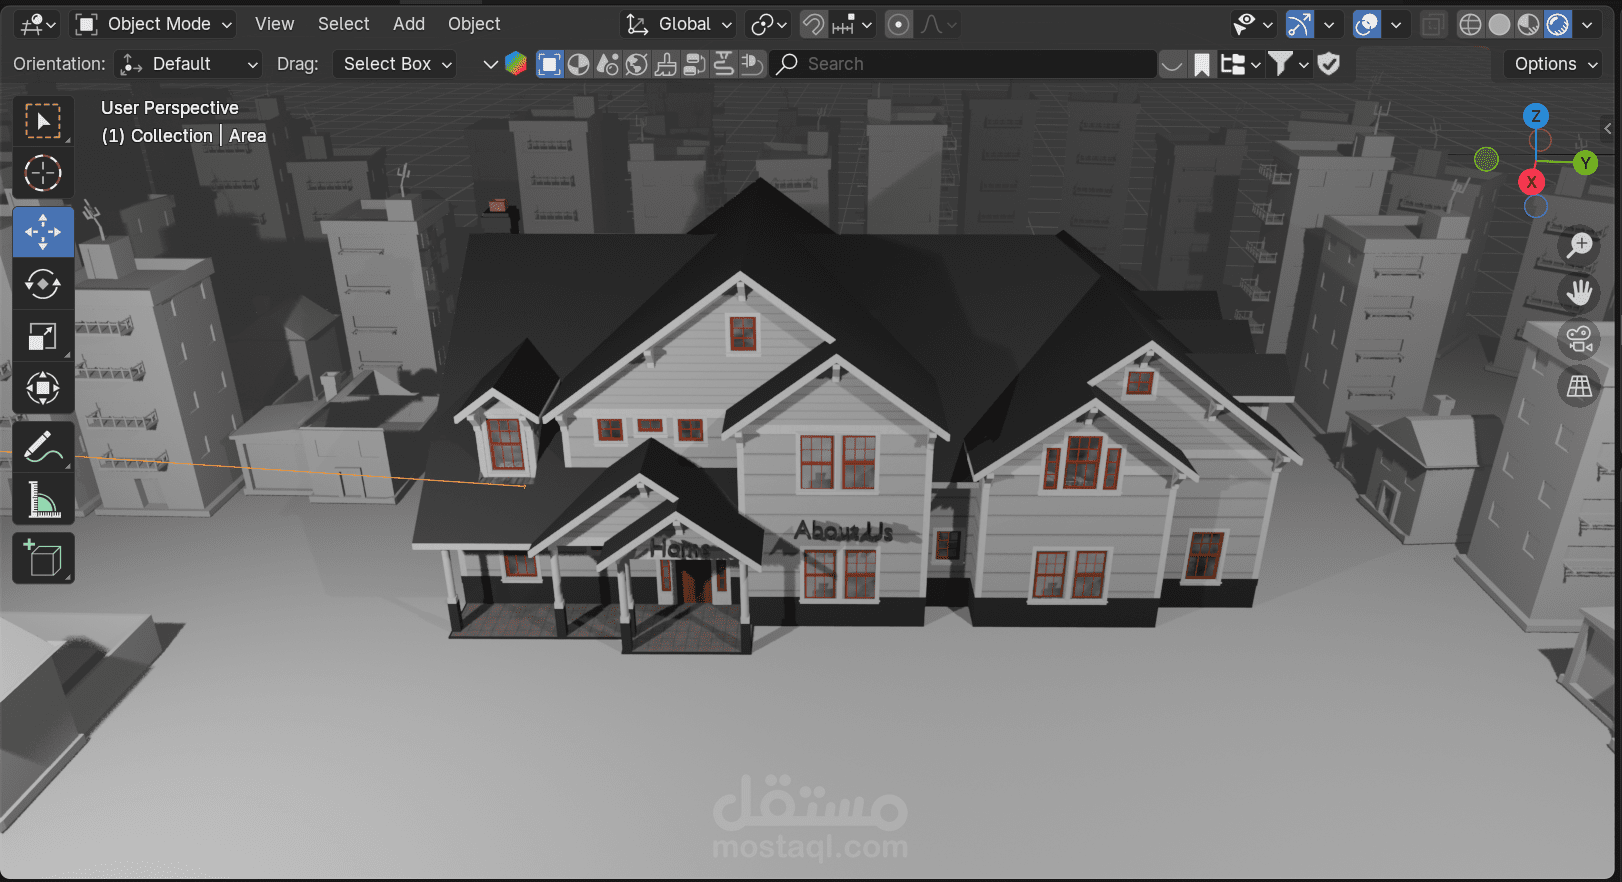Select the Measure ruler tool

(43, 499)
